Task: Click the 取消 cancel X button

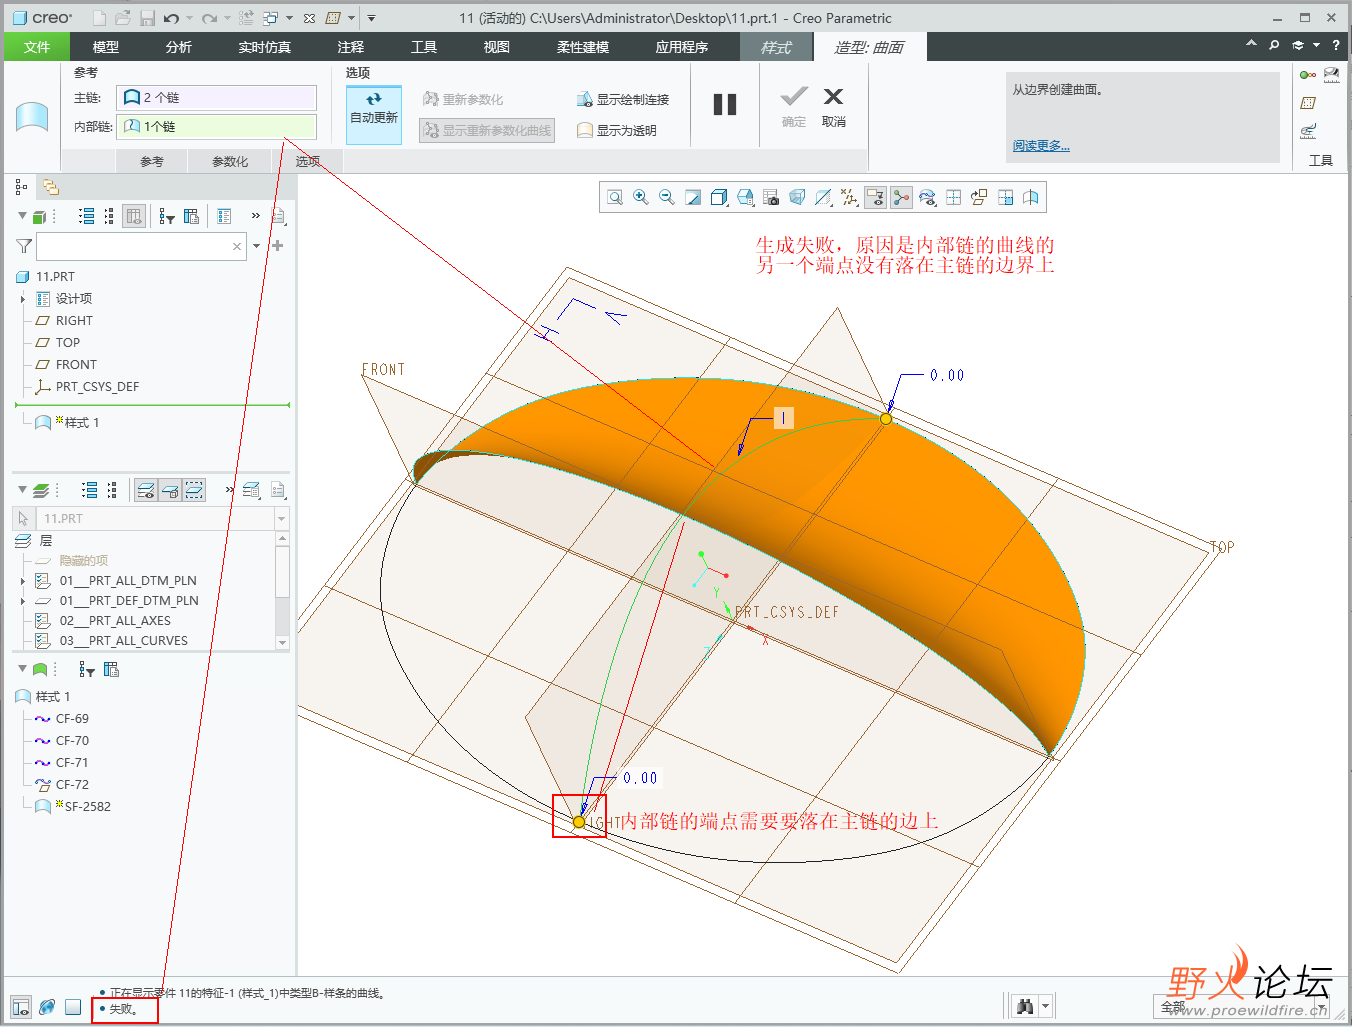Action: [833, 107]
